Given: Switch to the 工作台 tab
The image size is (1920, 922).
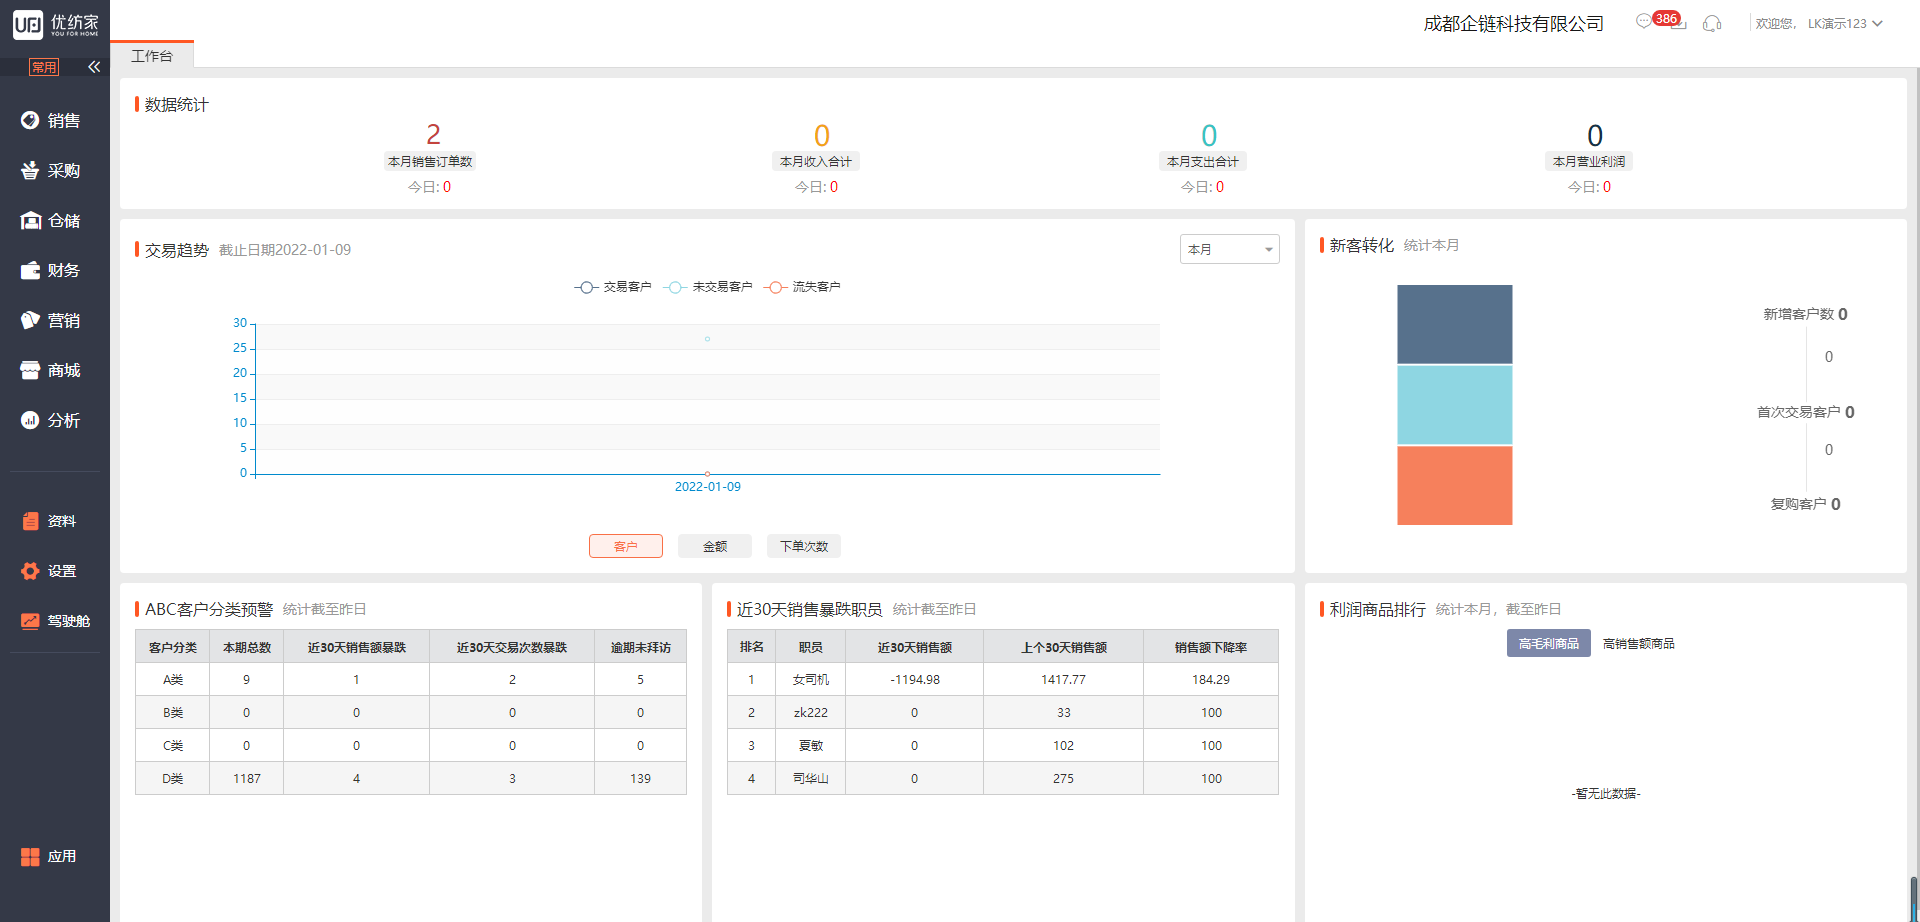Looking at the screenshot, I should (152, 56).
